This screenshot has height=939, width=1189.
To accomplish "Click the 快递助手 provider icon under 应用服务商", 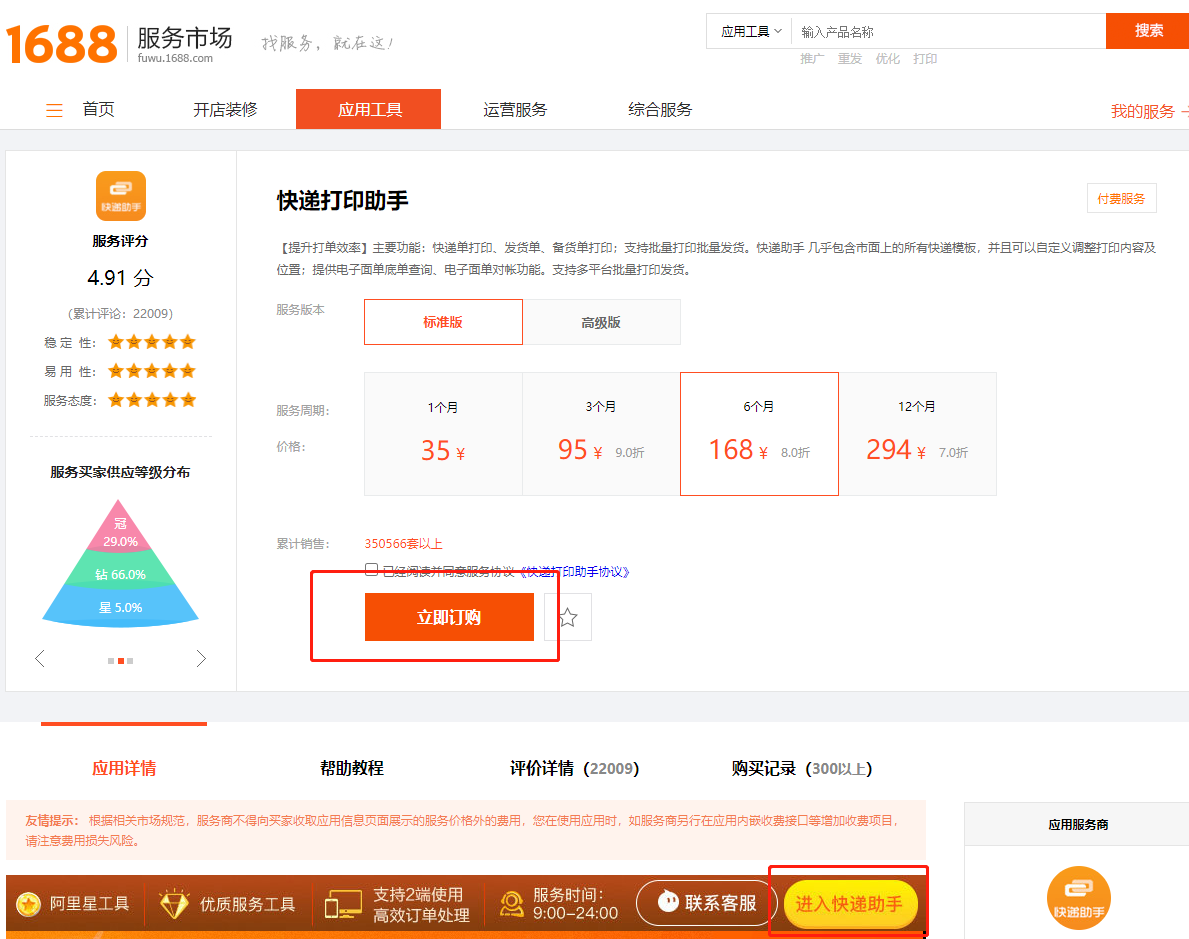I will 1078,898.
